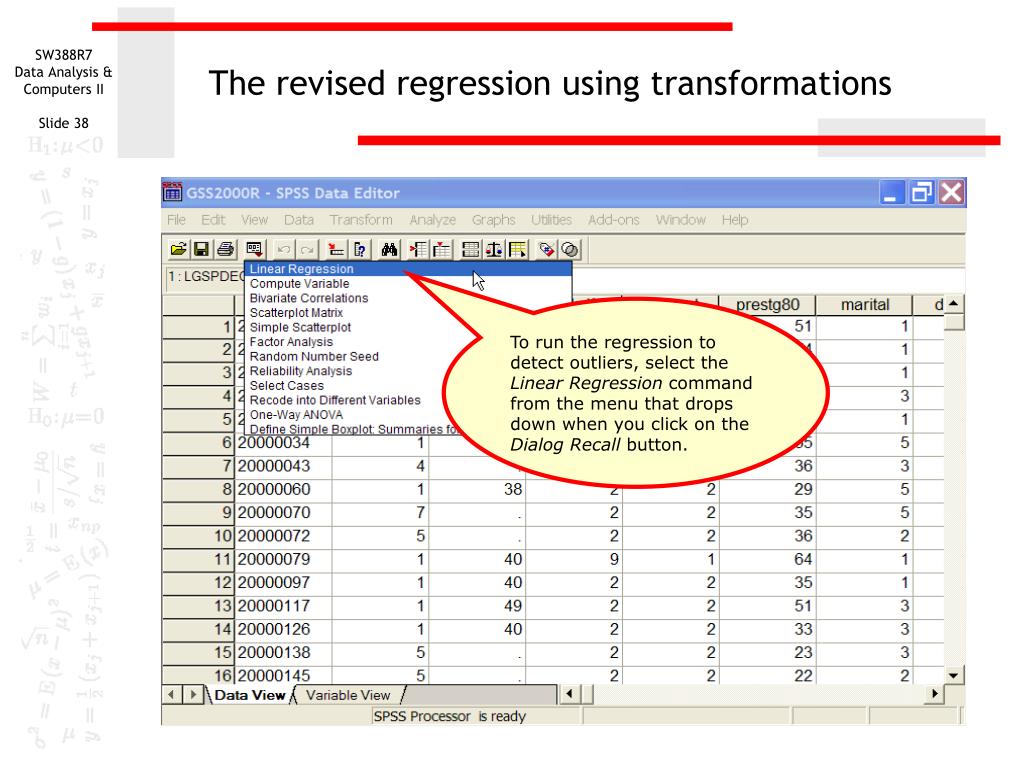Click the Use Sets circles icon
Image resolution: width=1024 pixels, height=768 pixels.
coord(570,249)
